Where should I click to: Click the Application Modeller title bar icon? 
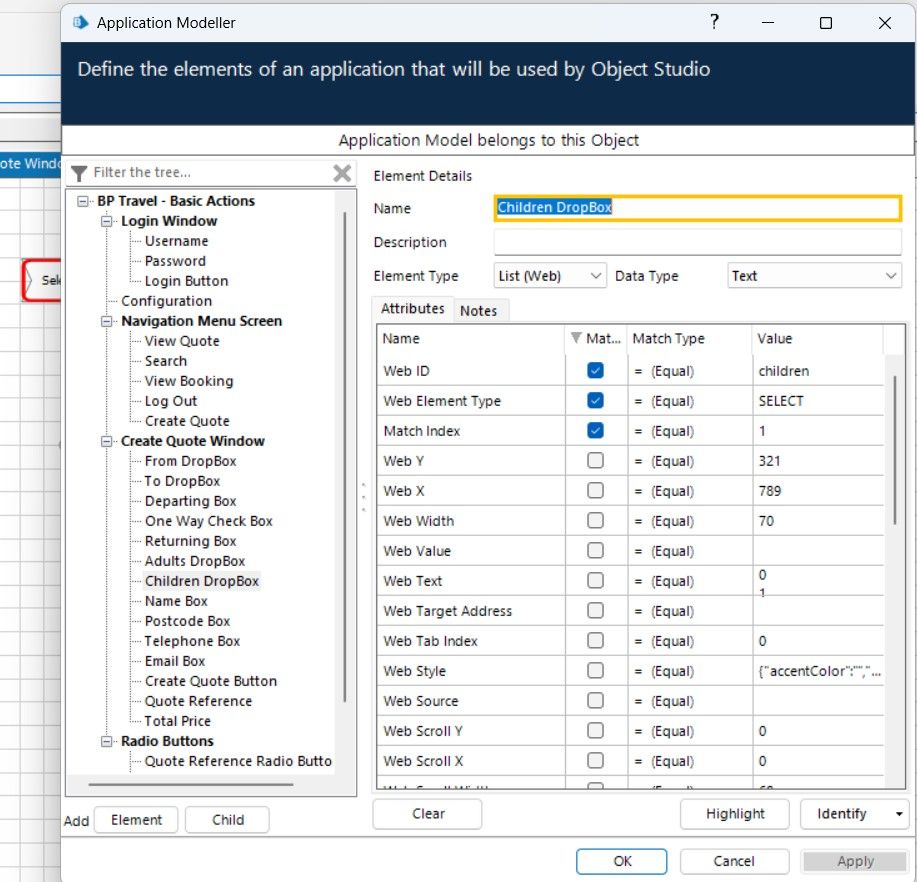80,22
